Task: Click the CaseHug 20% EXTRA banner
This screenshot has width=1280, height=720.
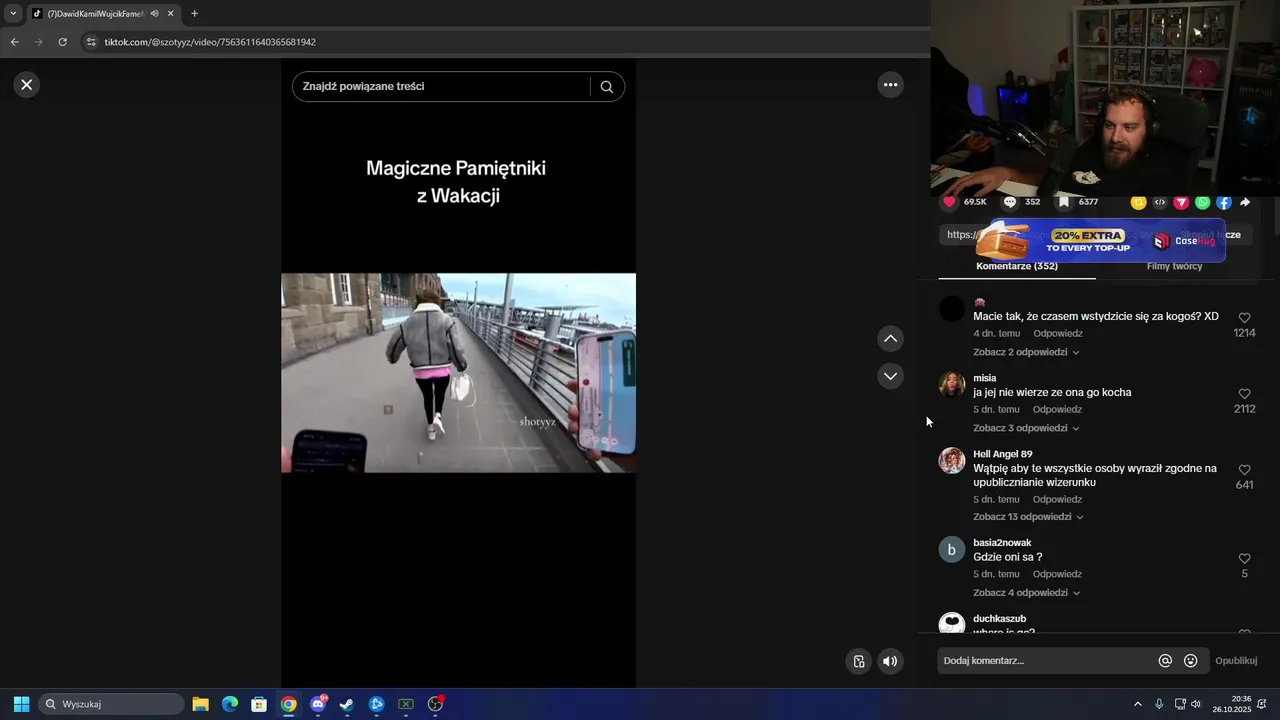Action: click(1100, 240)
